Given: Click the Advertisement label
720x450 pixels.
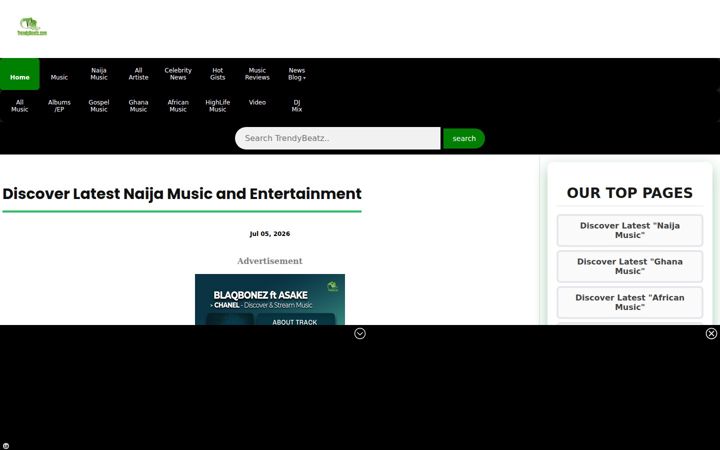Looking at the screenshot, I should coord(270,261).
